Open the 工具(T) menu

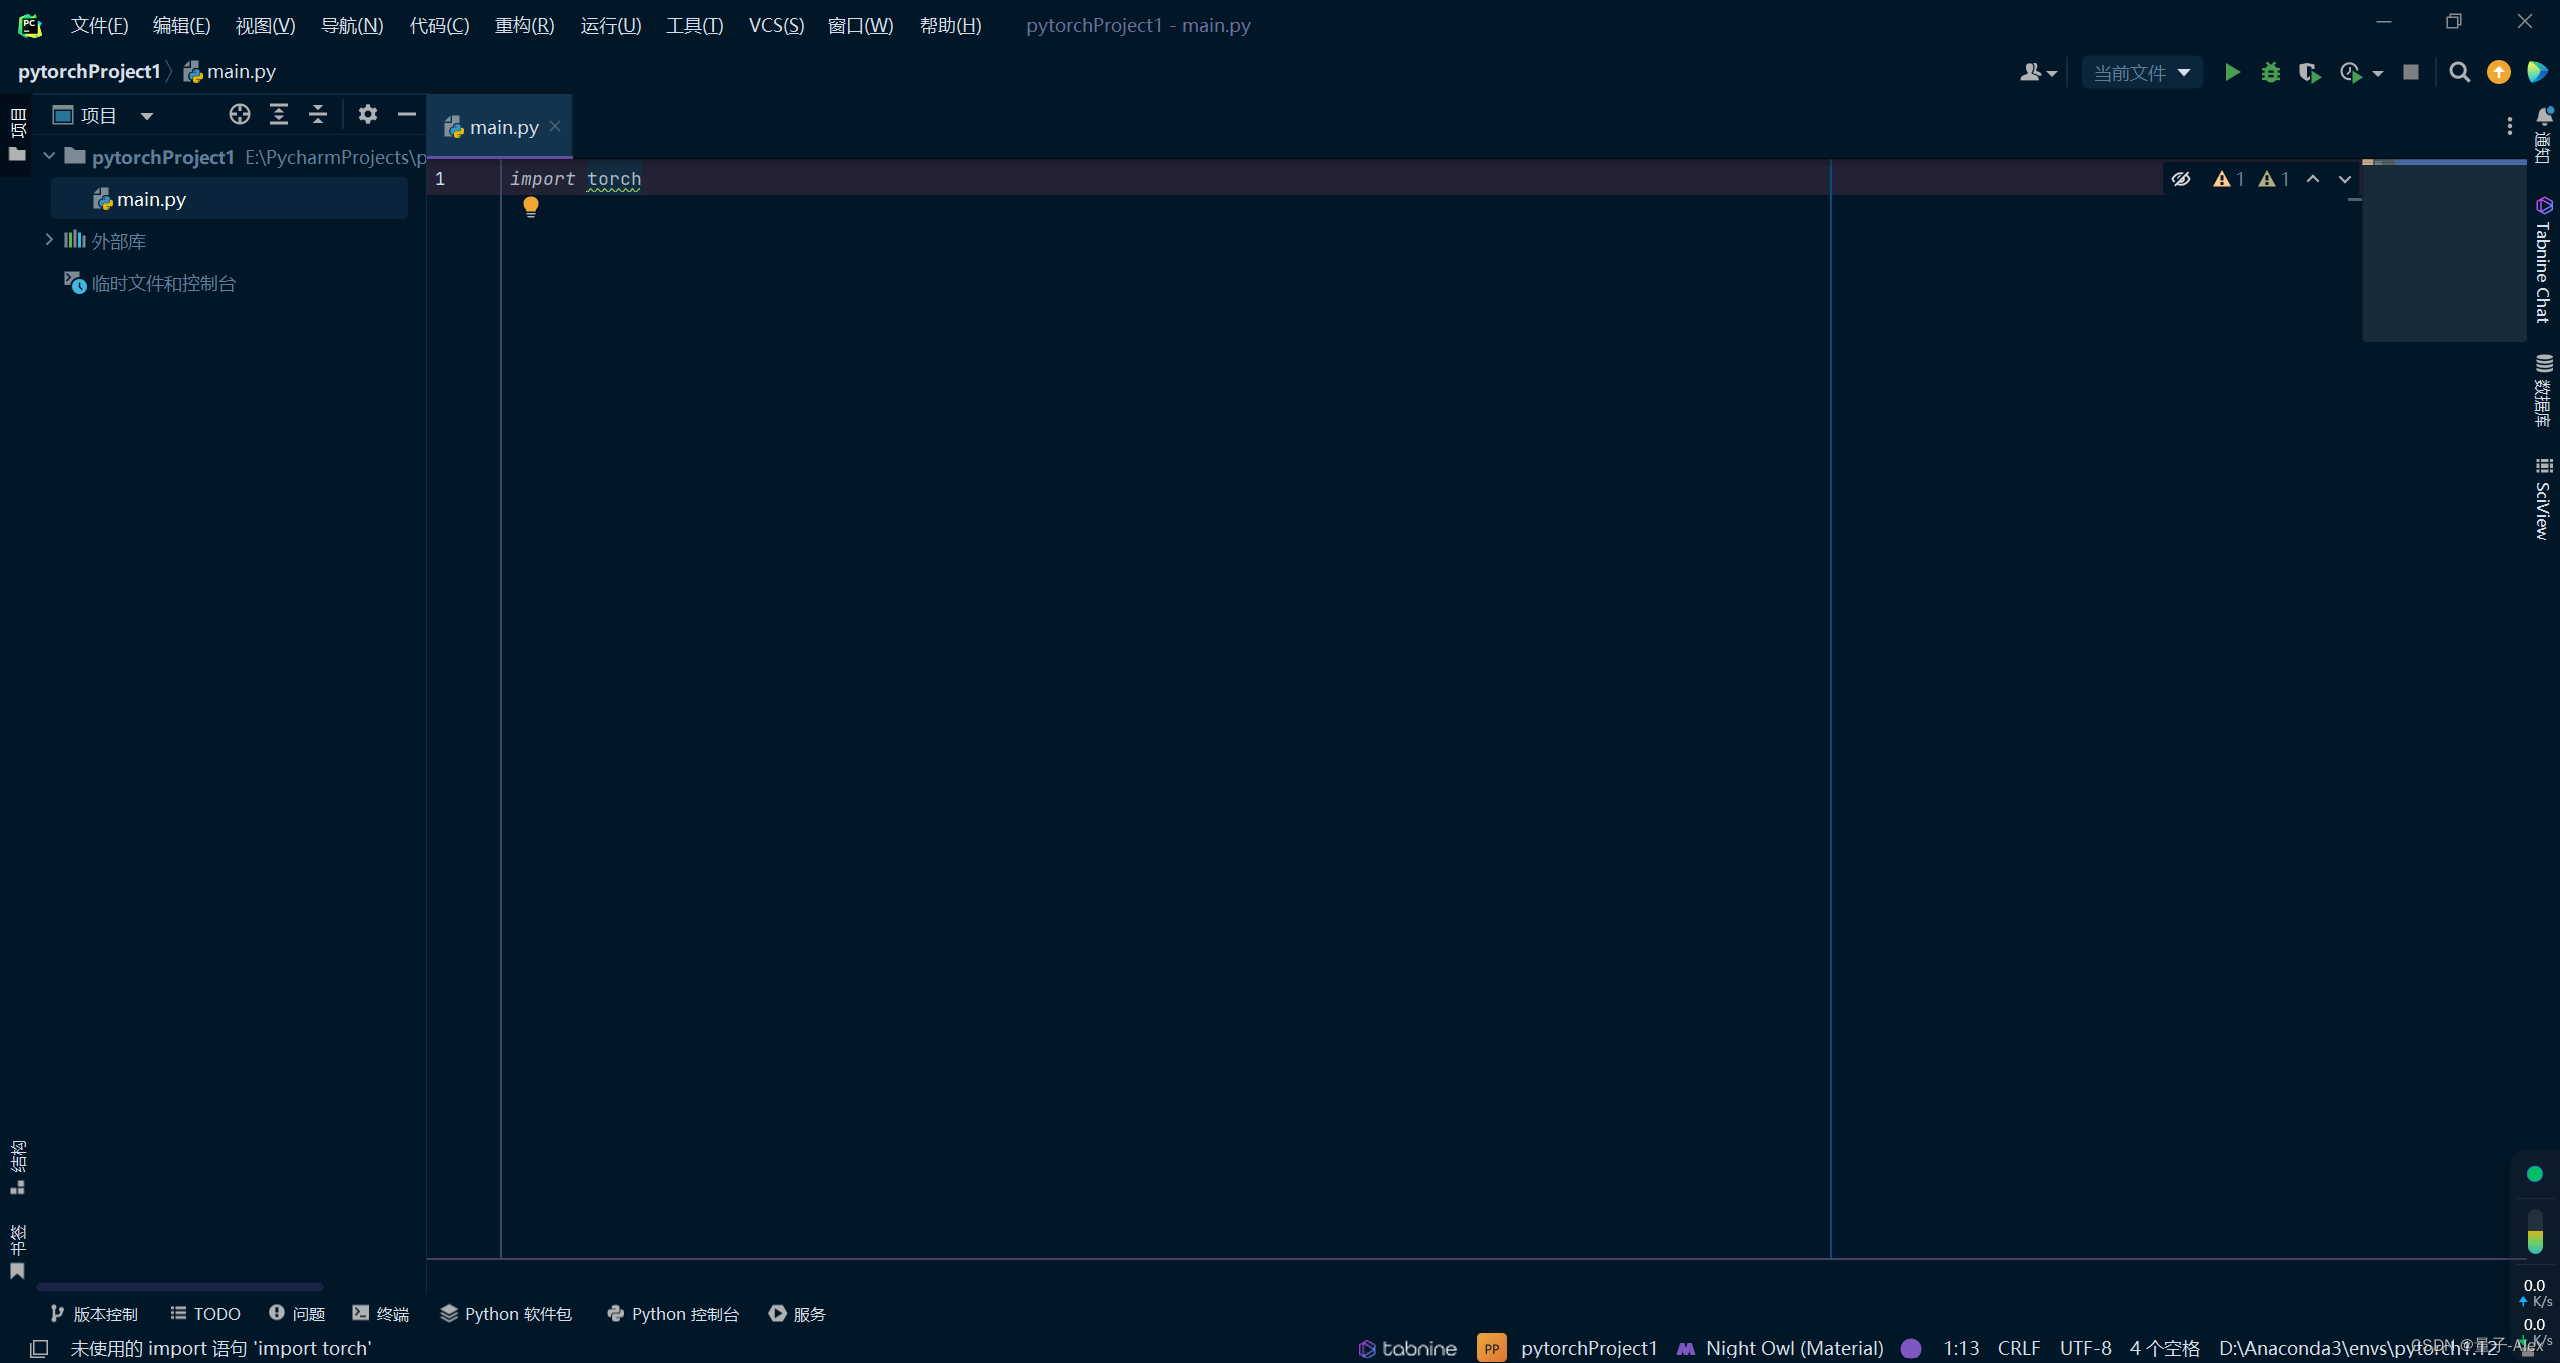(694, 25)
